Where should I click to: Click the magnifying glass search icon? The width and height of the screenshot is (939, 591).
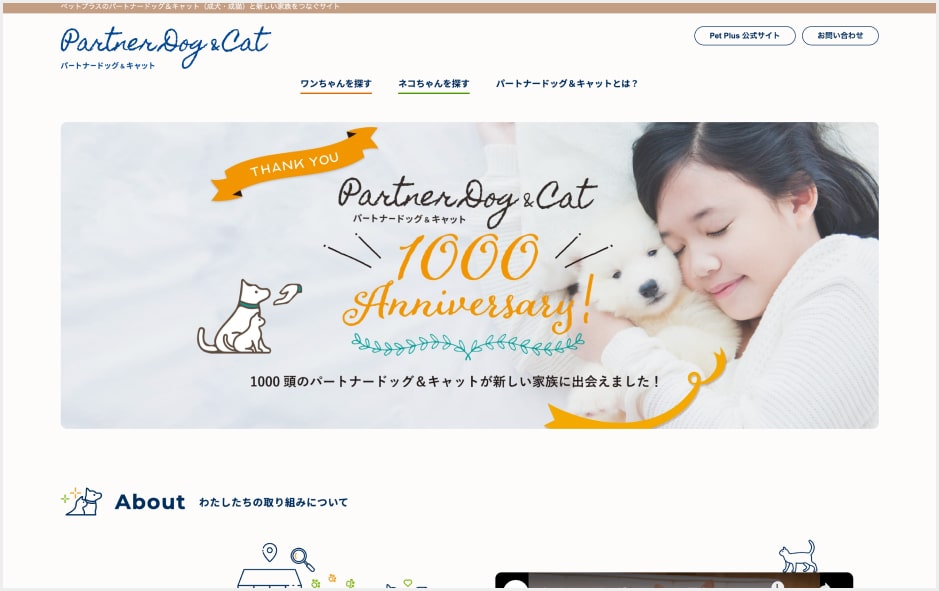tap(302, 559)
